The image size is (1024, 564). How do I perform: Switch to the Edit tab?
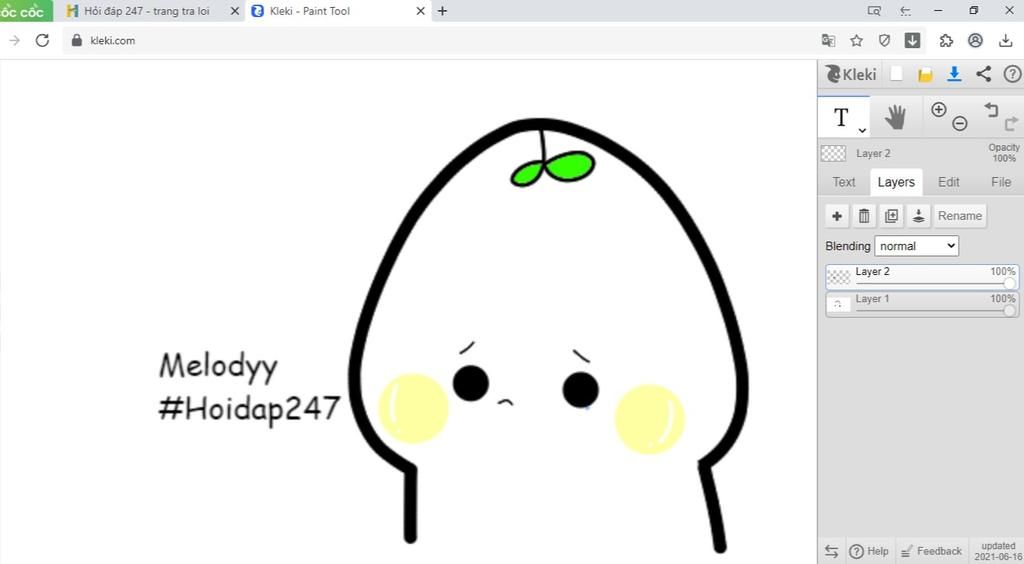click(949, 182)
